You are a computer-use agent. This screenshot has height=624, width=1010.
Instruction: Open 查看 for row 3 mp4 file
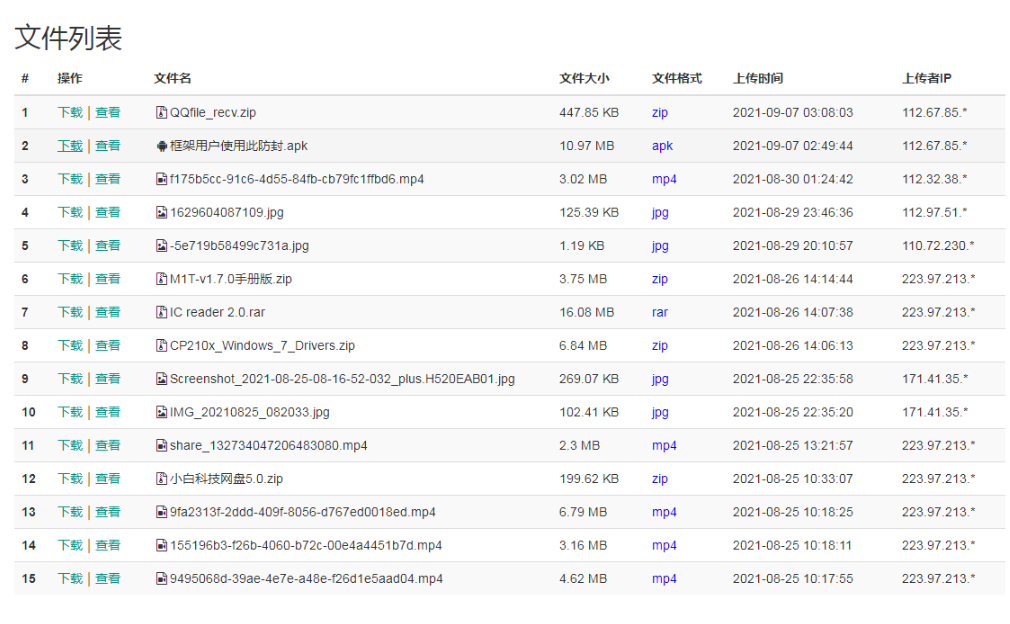click(x=108, y=179)
